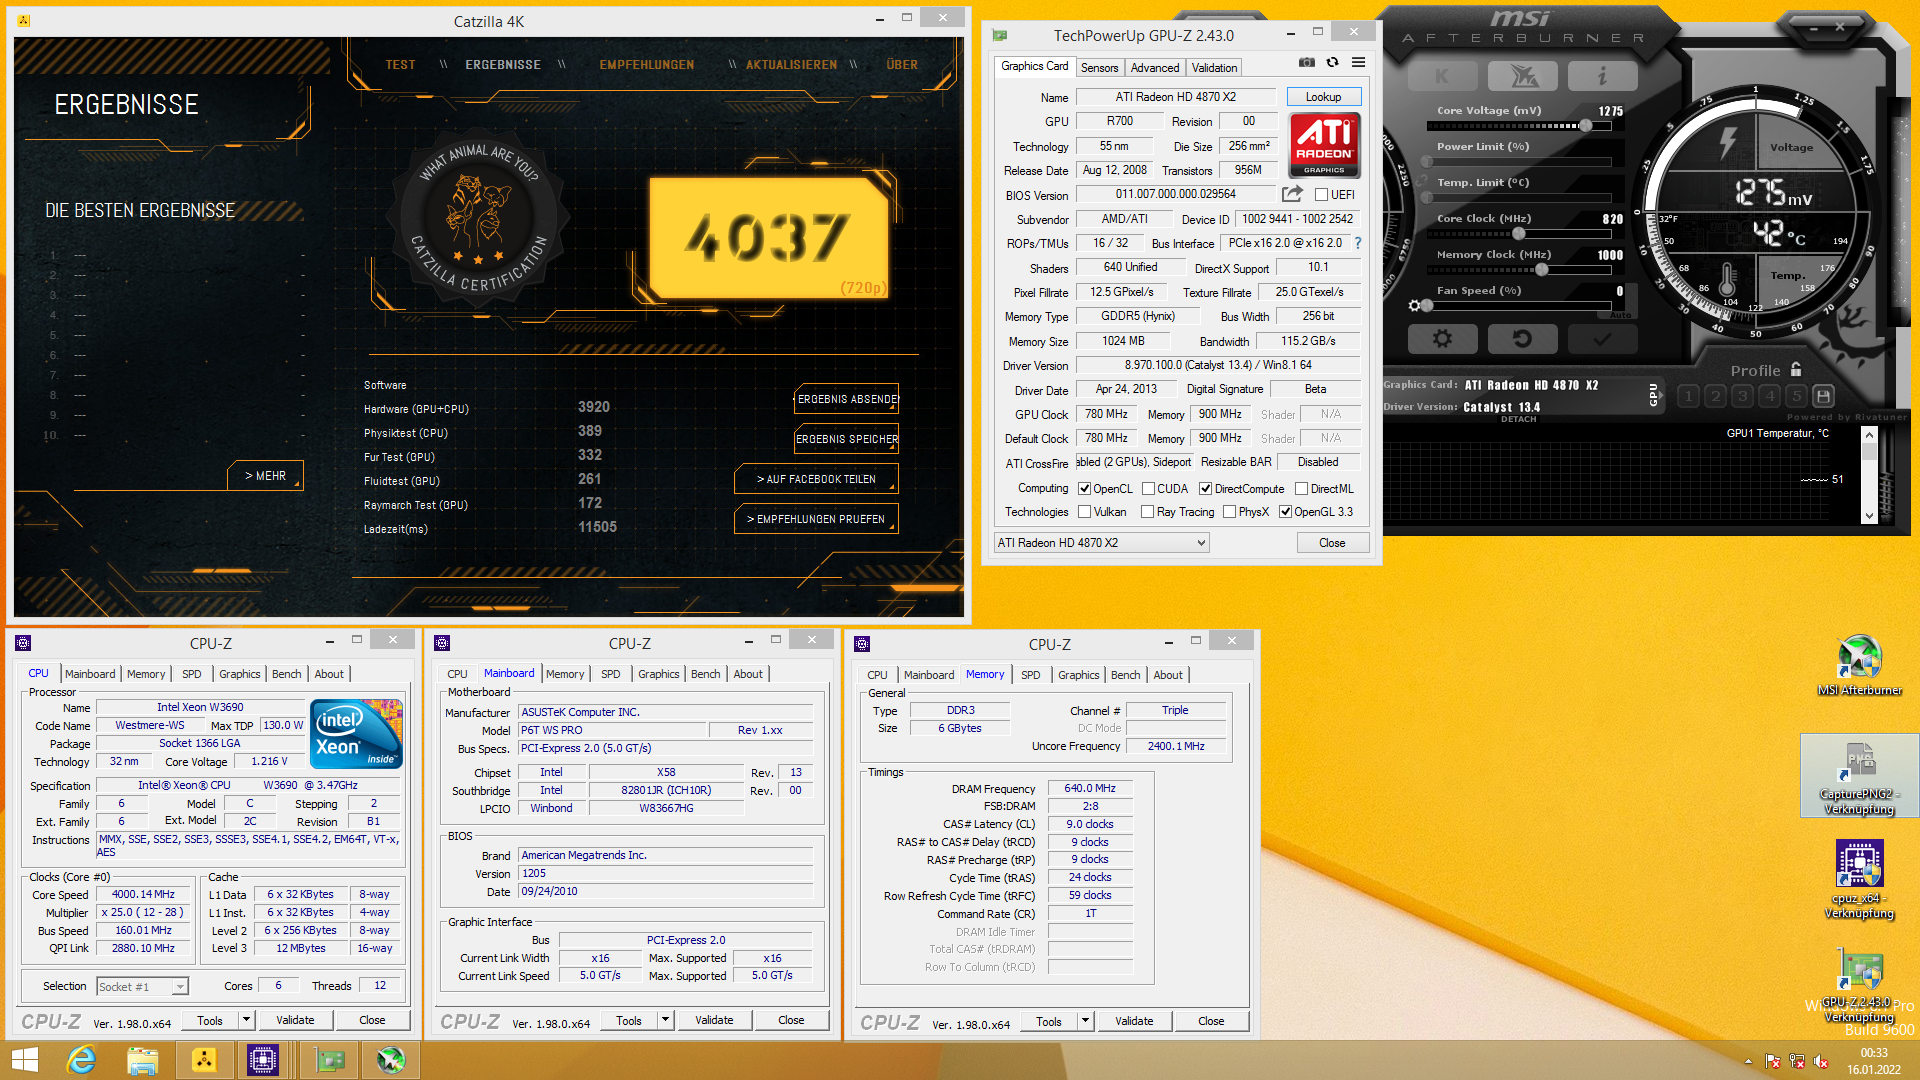Open Afterburner settings gear button

[x=1442, y=339]
